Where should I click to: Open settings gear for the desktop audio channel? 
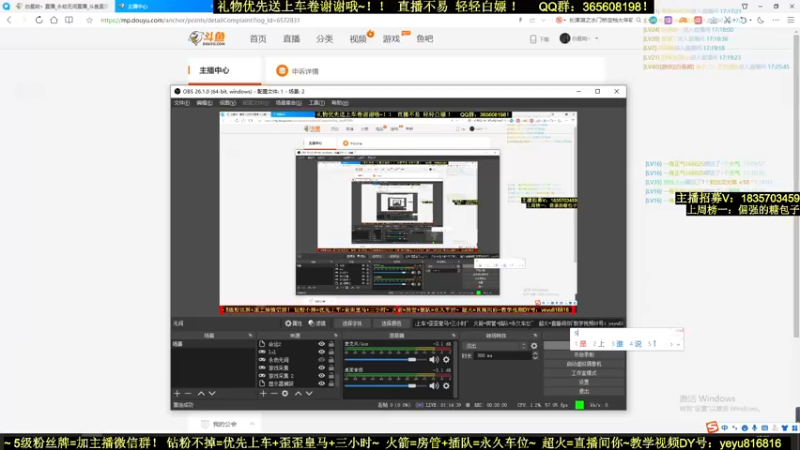point(446,386)
